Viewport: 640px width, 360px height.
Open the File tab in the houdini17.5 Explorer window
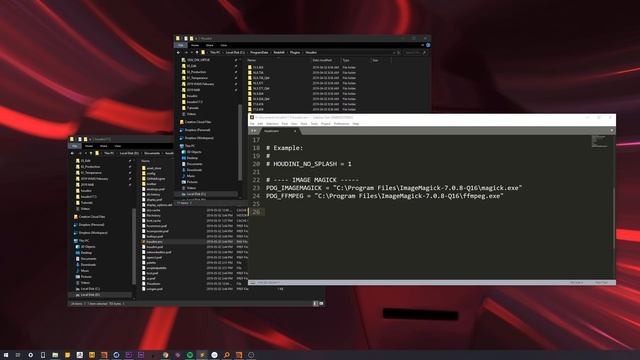click(x=75, y=146)
